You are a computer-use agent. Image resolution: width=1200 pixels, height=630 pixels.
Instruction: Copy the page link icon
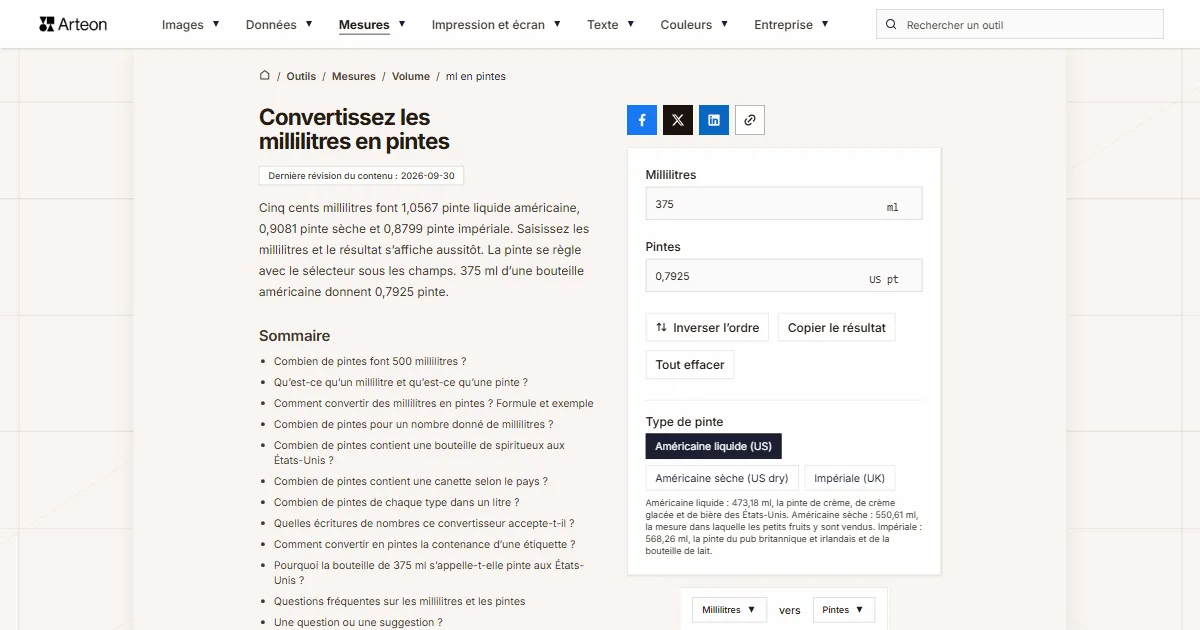coord(750,120)
